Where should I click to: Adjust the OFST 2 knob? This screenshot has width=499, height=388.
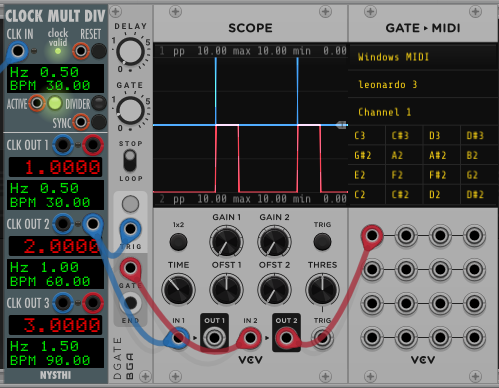(274, 290)
